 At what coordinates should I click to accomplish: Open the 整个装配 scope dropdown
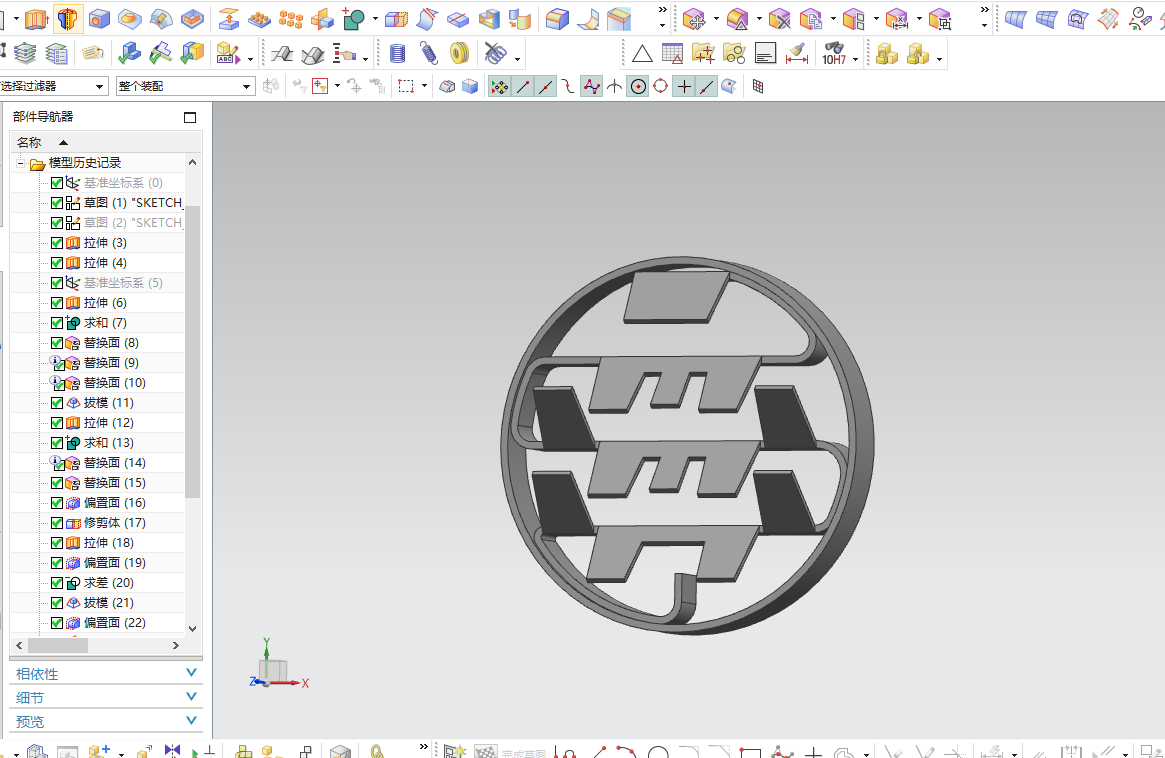coord(247,87)
